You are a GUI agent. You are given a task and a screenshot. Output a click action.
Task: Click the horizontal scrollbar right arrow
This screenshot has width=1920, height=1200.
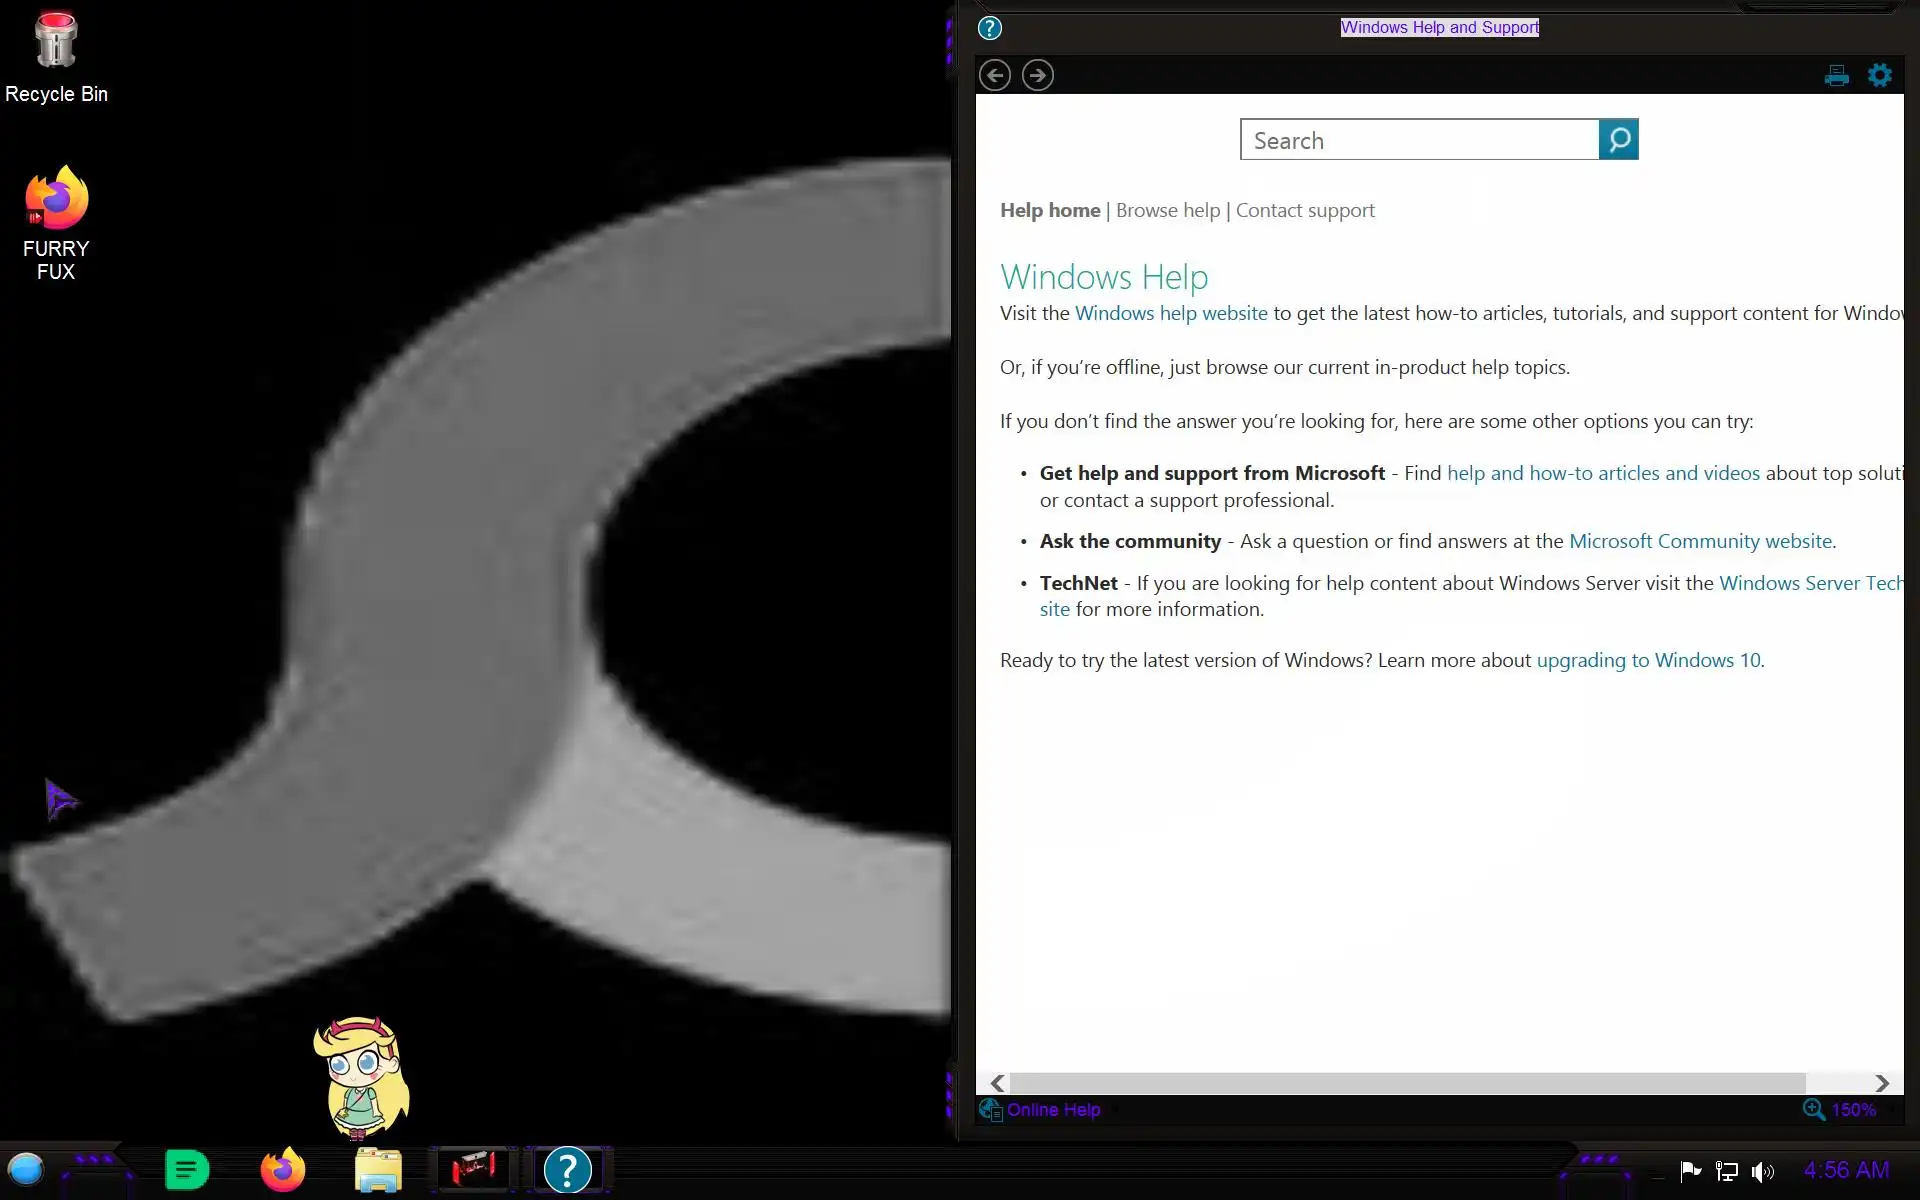tap(1881, 1083)
